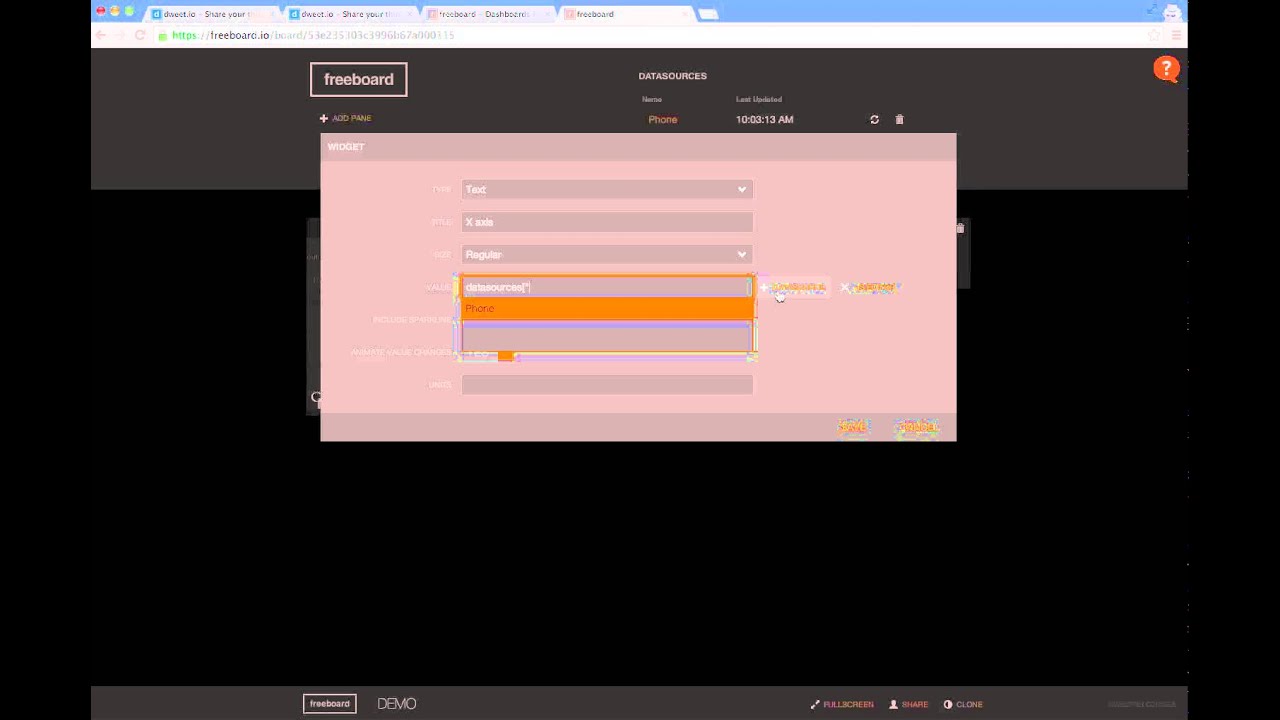This screenshot has height=720, width=1280.
Task: Save the widget settings
Action: (854, 427)
